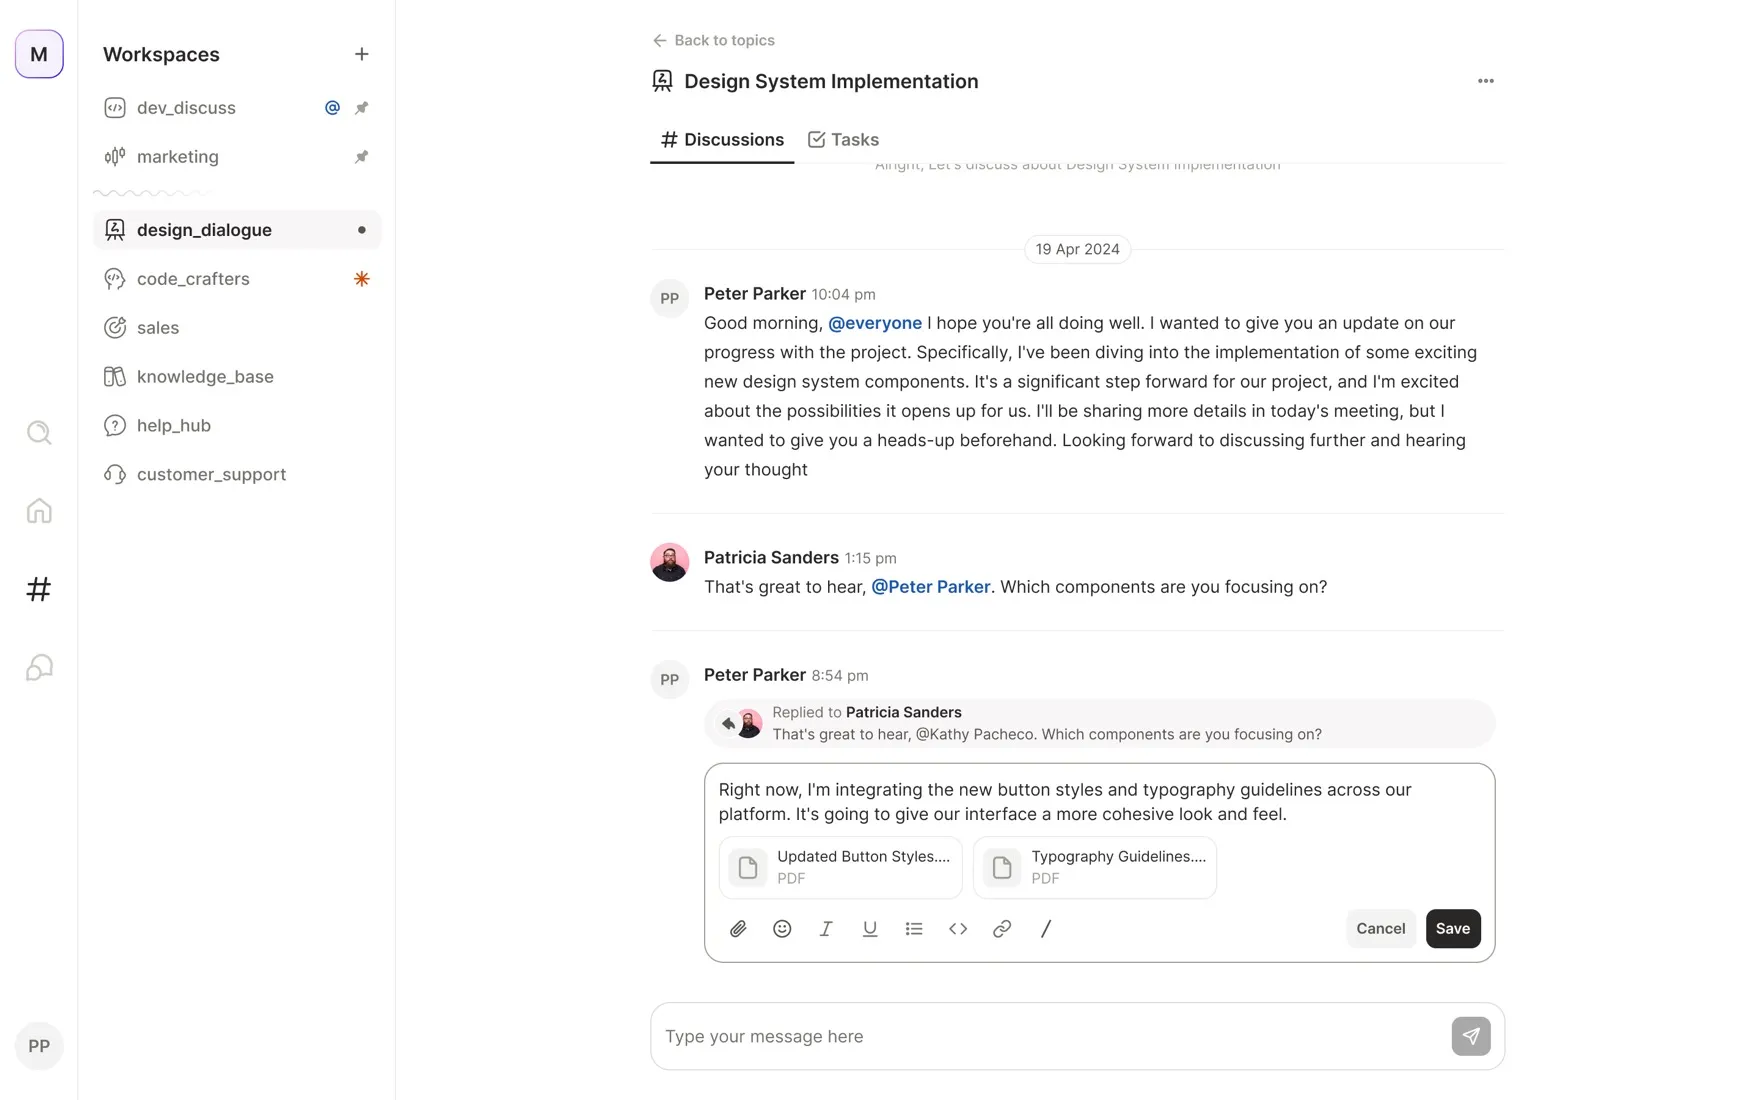Unpin the marketing workspace
The width and height of the screenshot is (1760, 1100).
[x=362, y=157]
